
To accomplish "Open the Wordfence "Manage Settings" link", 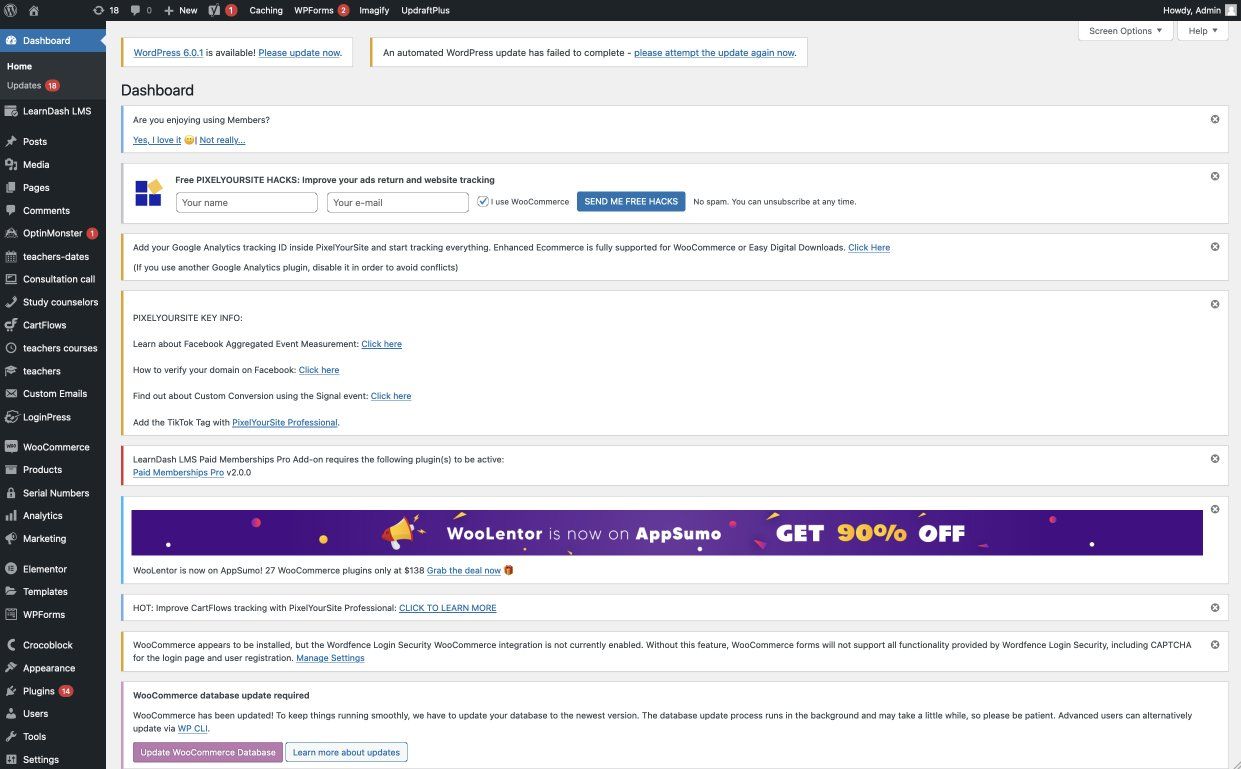I will click(330, 658).
